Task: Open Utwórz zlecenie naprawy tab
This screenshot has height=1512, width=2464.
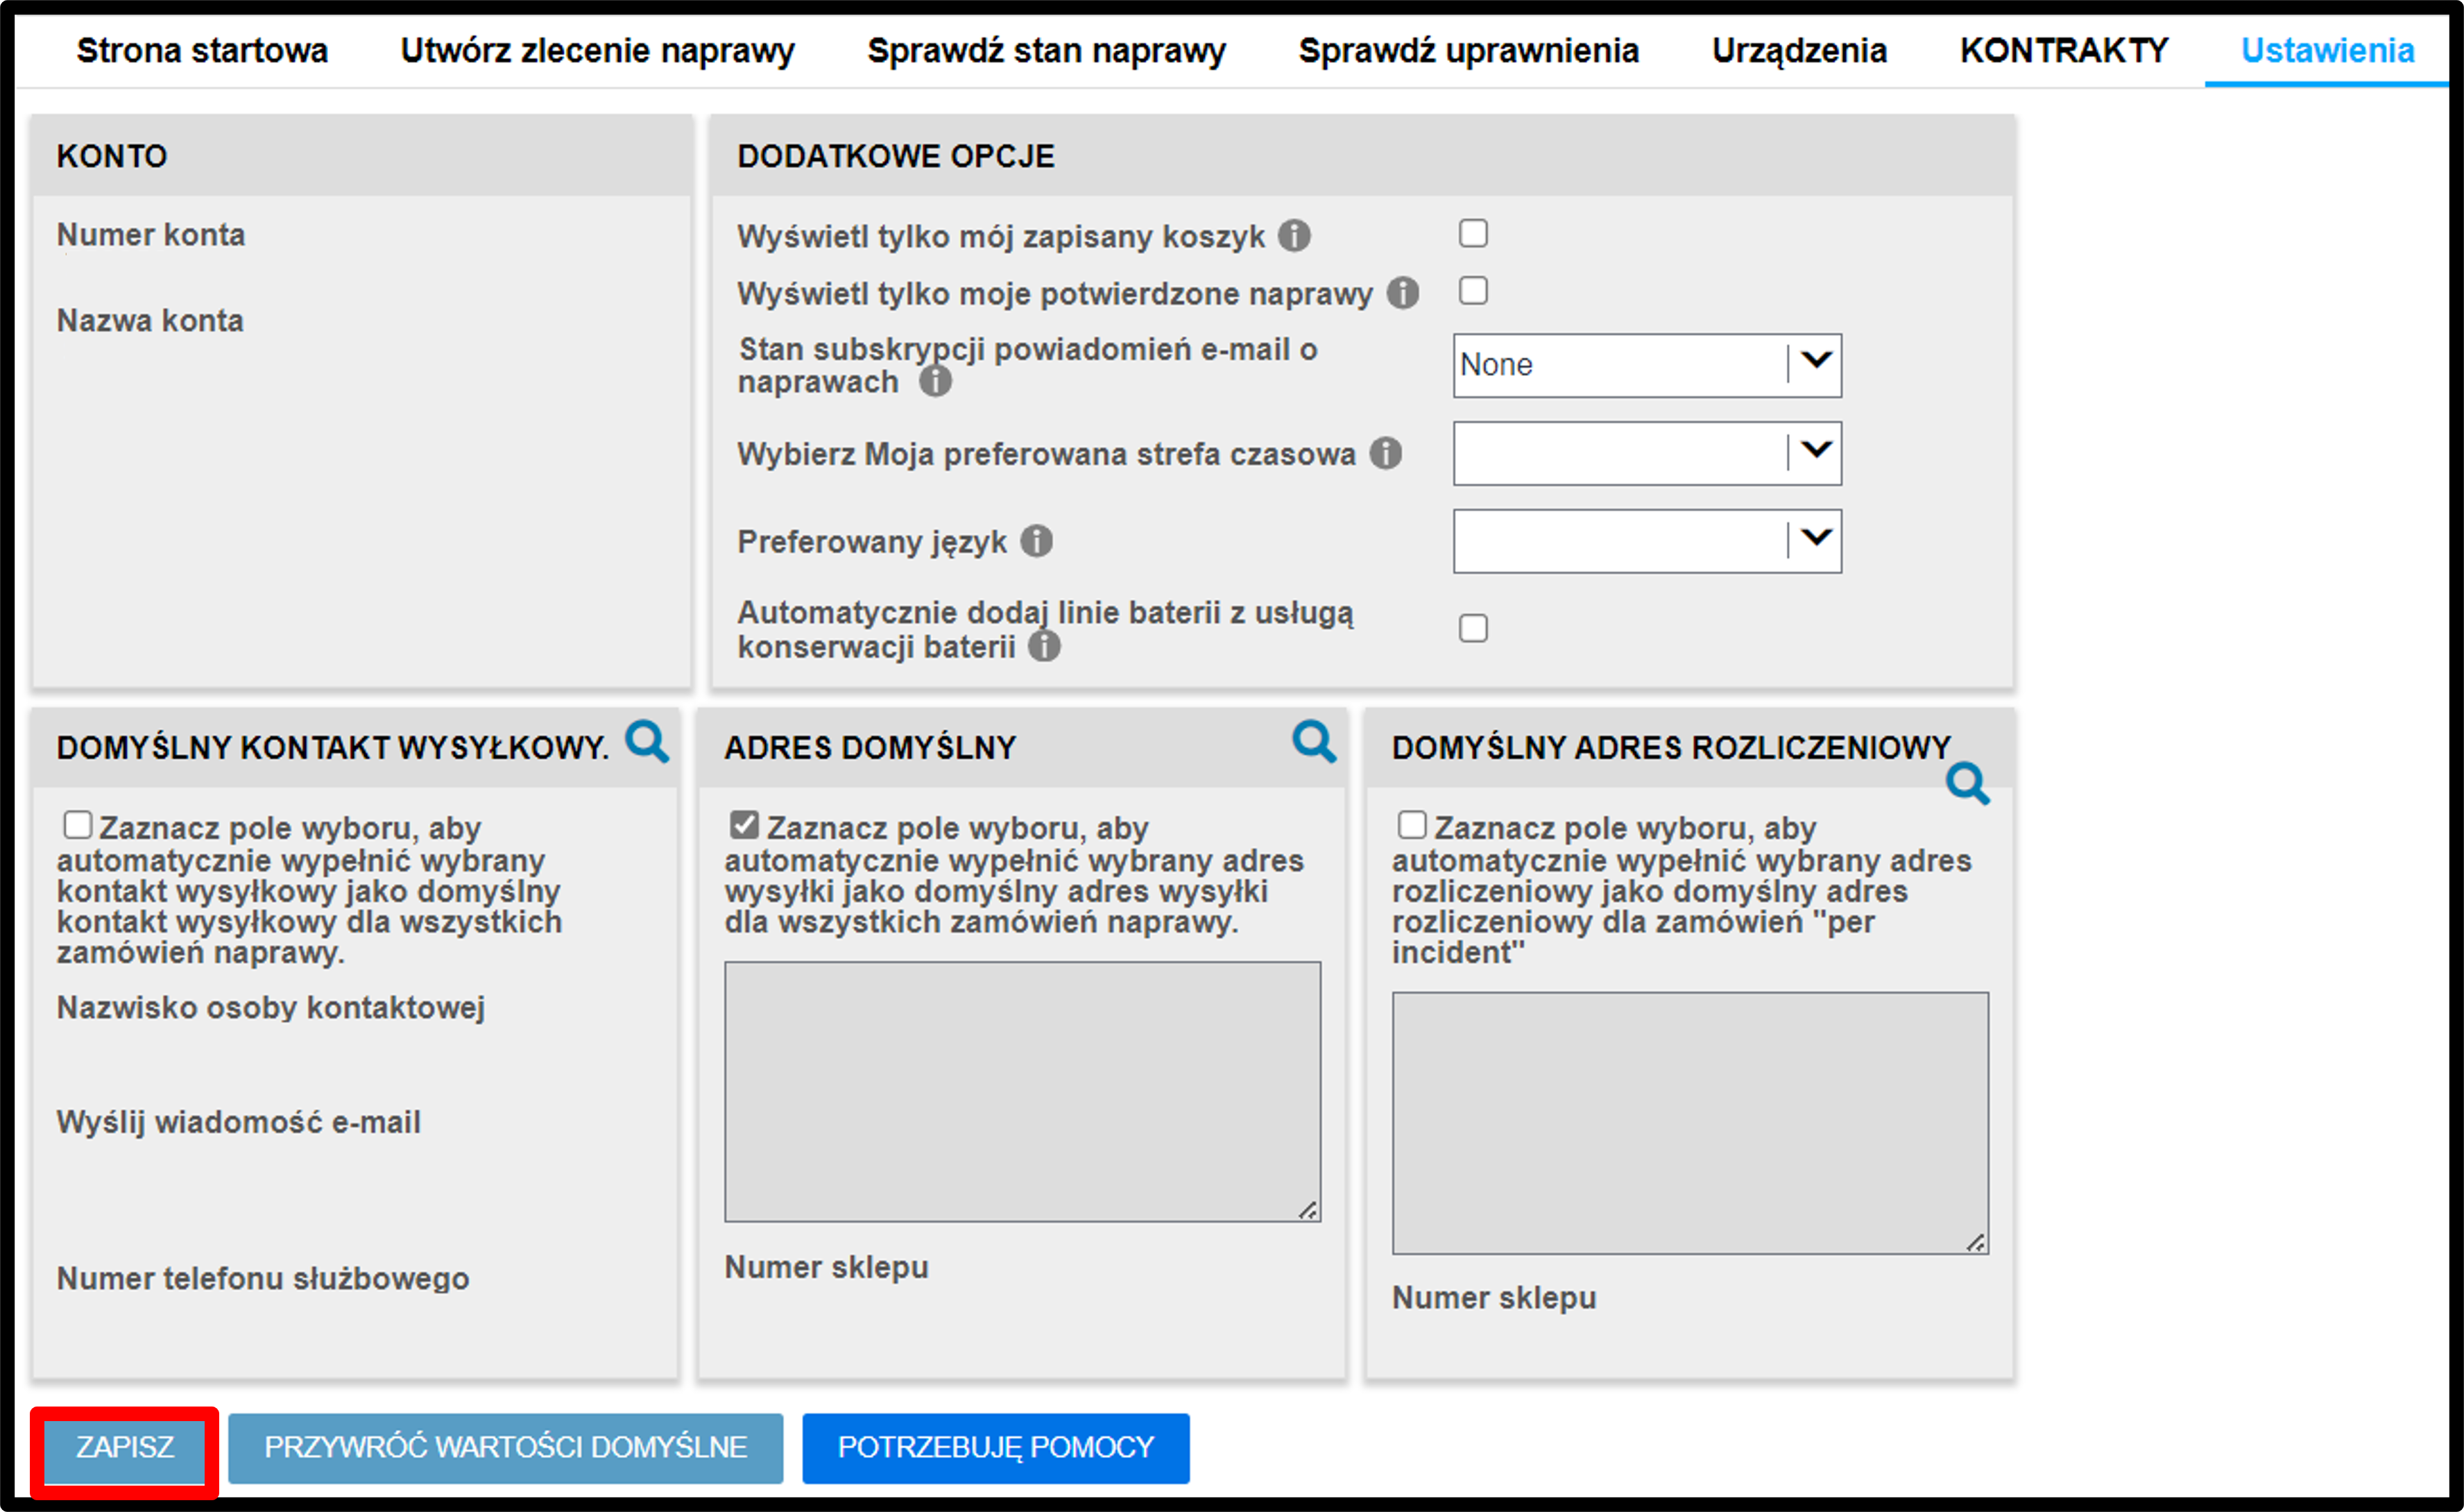Action: tap(598, 50)
